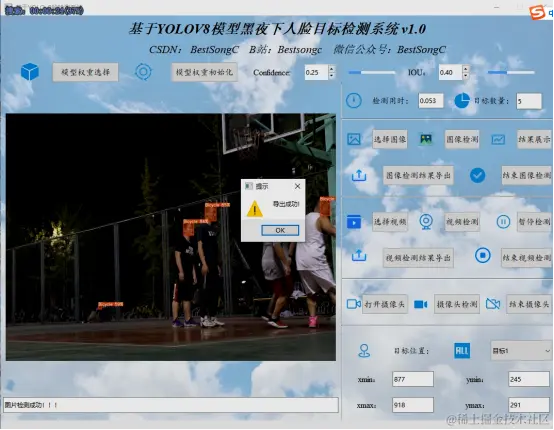Increase Confidence with the up arrow
554x430 pixels.
[331, 69]
